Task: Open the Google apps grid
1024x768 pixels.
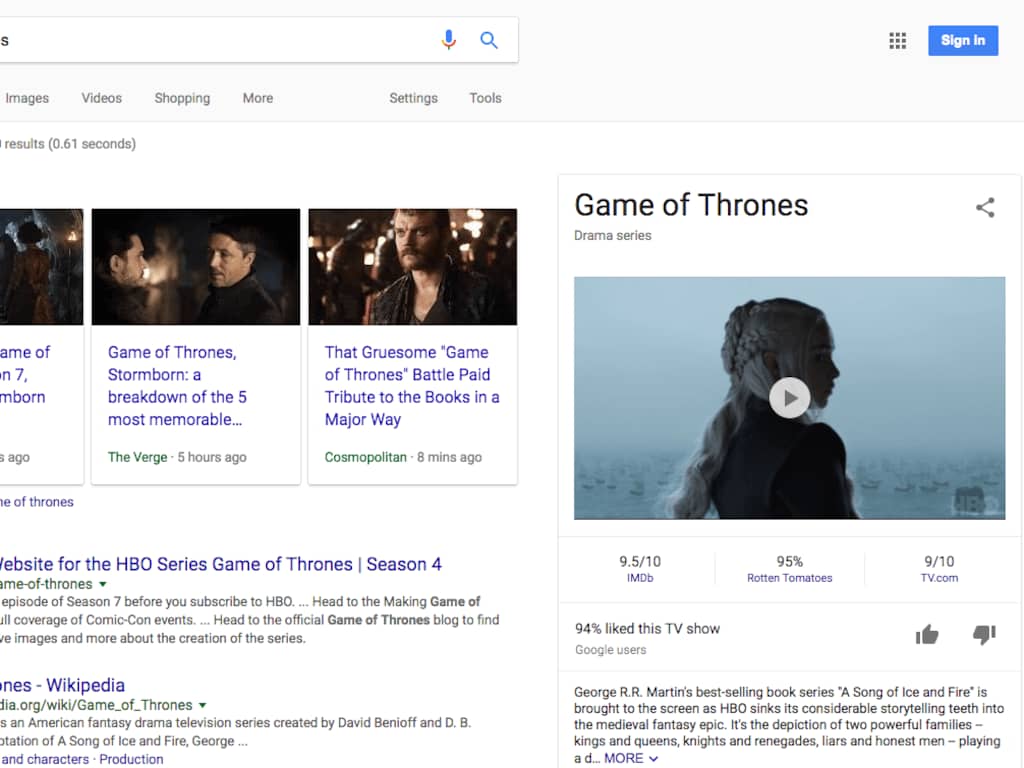Action: coord(898,40)
